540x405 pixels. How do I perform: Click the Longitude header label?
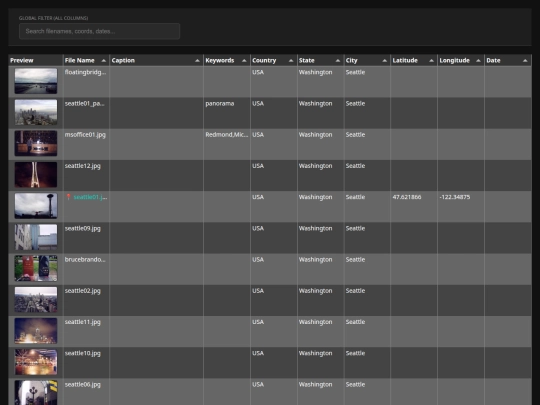click(455, 60)
